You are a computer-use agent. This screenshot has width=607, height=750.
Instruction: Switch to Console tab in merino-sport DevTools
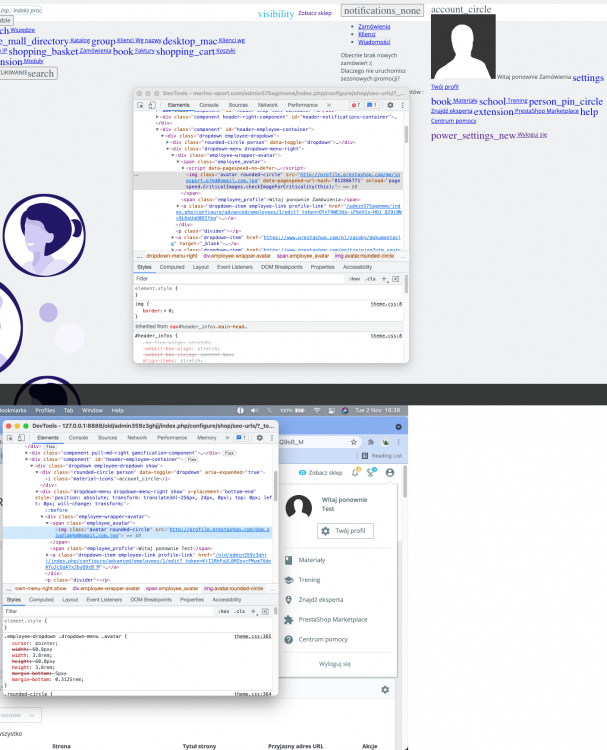coord(209,105)
